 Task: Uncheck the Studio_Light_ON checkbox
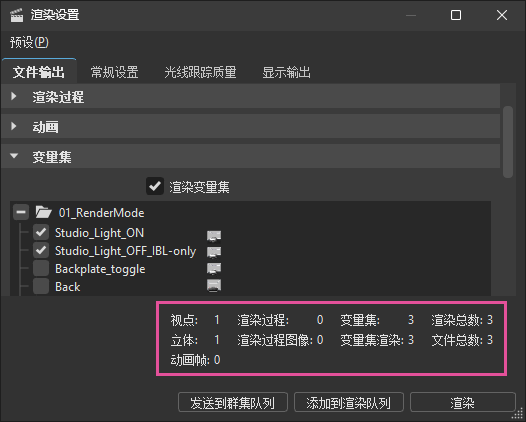click(x=41, y=232)
